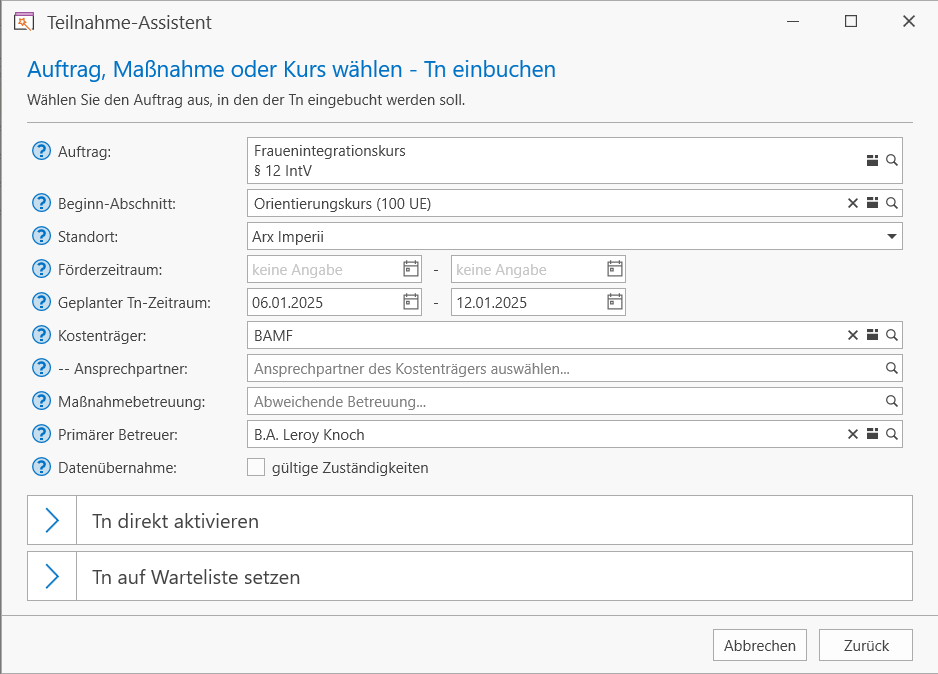
Task: Open calendar for Tn-Zeitraum end date
Action: pyautogui.click(x=615, y=302)
